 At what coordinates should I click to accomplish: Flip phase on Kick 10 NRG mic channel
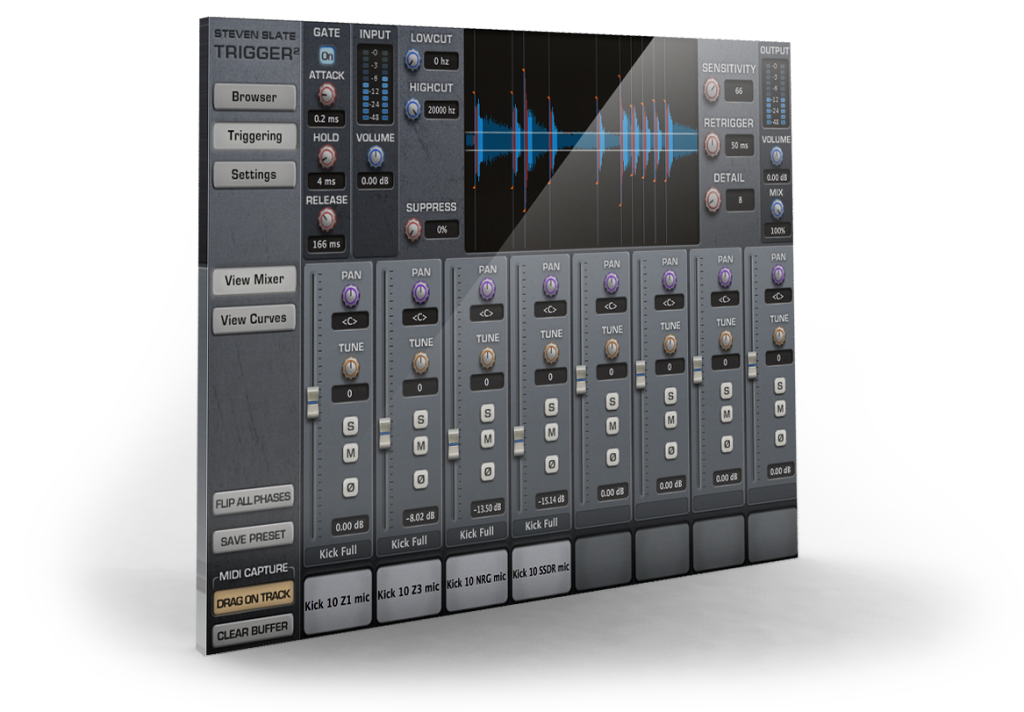[487, 472]
